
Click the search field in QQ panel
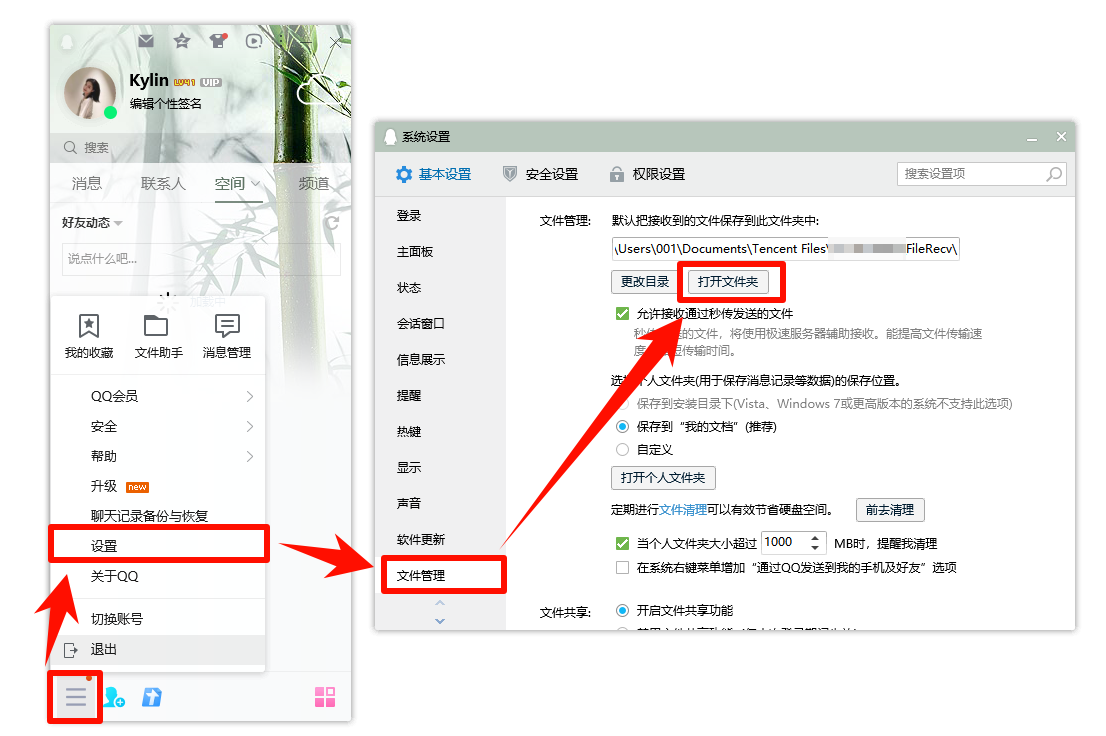coord(200,147)
